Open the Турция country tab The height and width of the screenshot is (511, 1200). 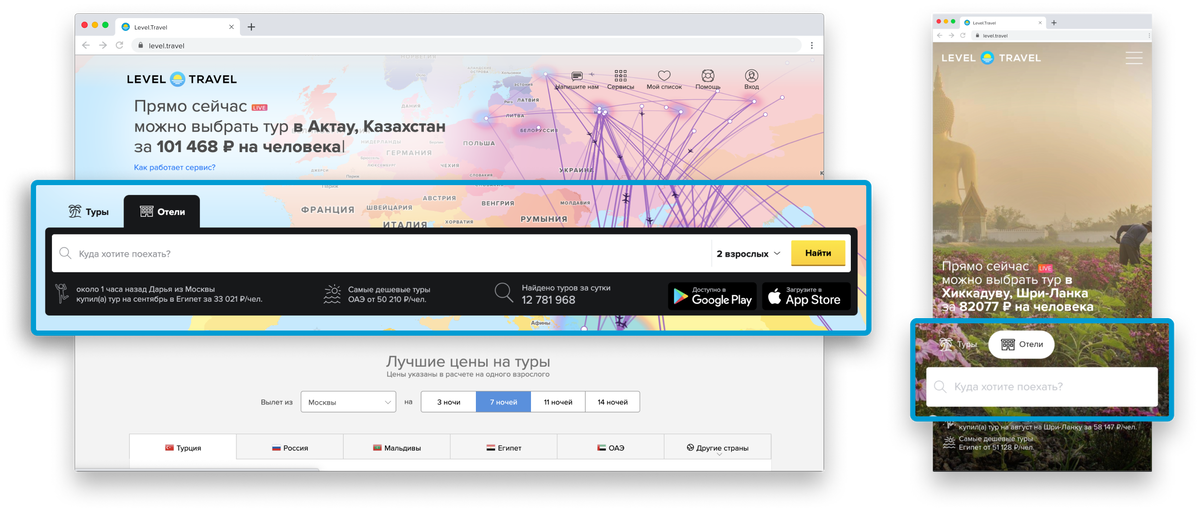pyautogui.click(x=183, y=448)
